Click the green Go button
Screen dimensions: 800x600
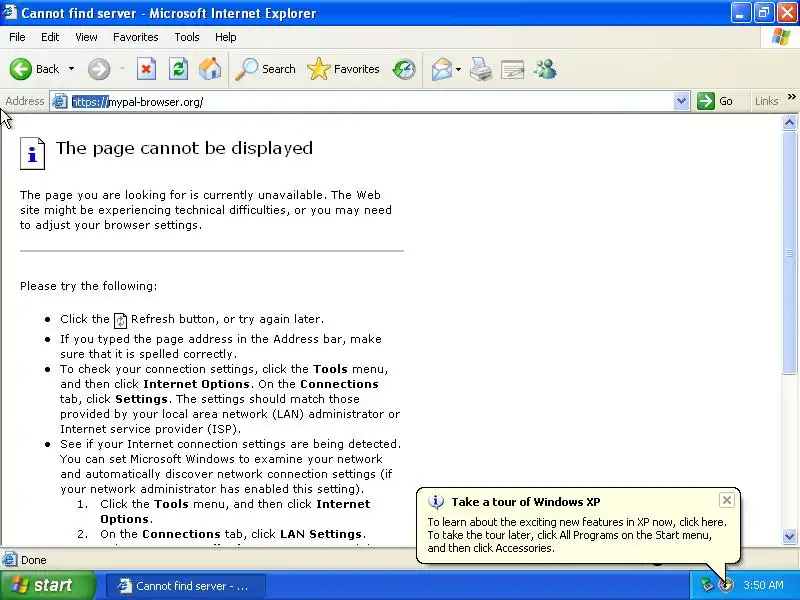(x=715, y=102)
